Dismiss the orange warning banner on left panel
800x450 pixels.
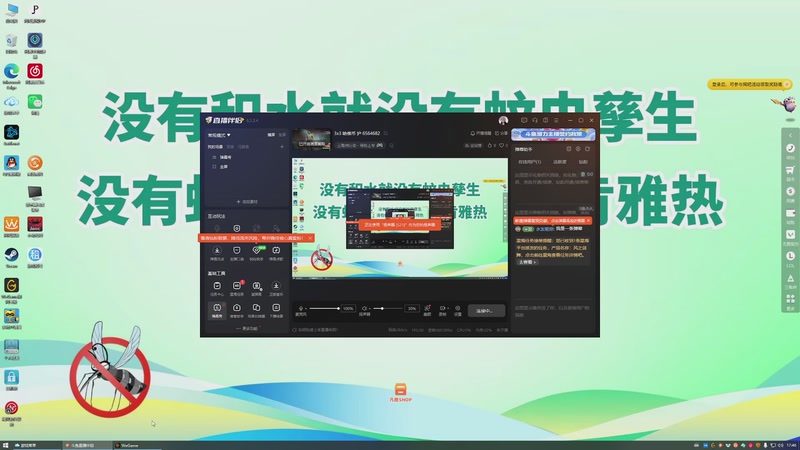tap(310, 238)
